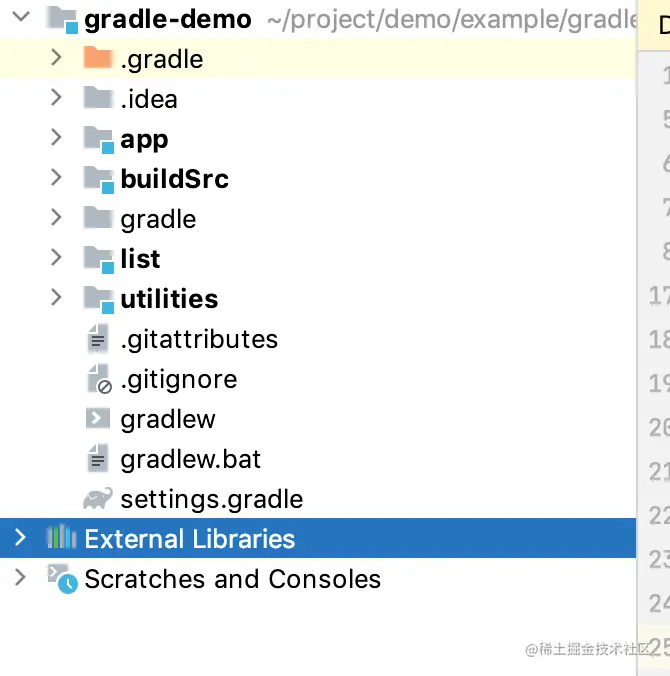The width and height of the screenshot is (670, 676).
Task: Expand the External Libraries node
Action: (x=20, y=539)
